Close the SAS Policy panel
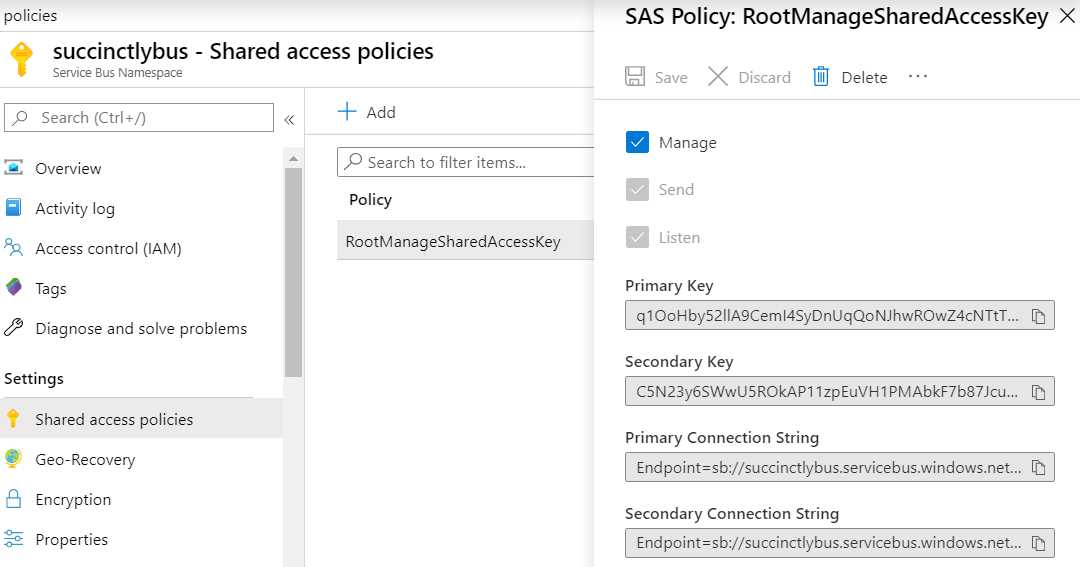 [x=1066, y=16]
